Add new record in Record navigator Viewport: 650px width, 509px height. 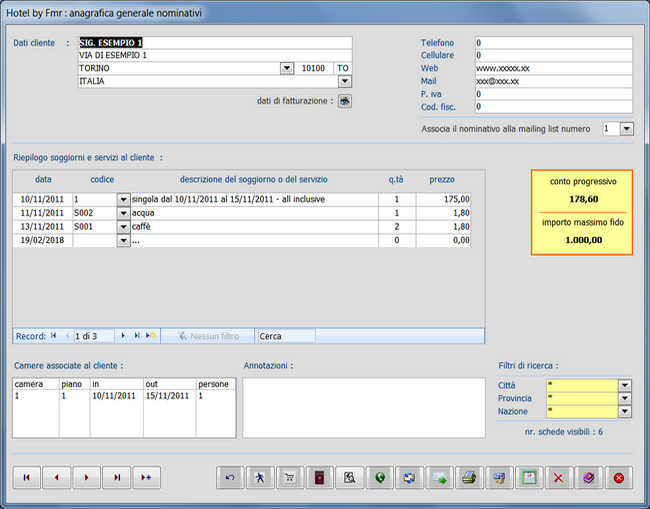pyautogui.click(x=150, y=336)
